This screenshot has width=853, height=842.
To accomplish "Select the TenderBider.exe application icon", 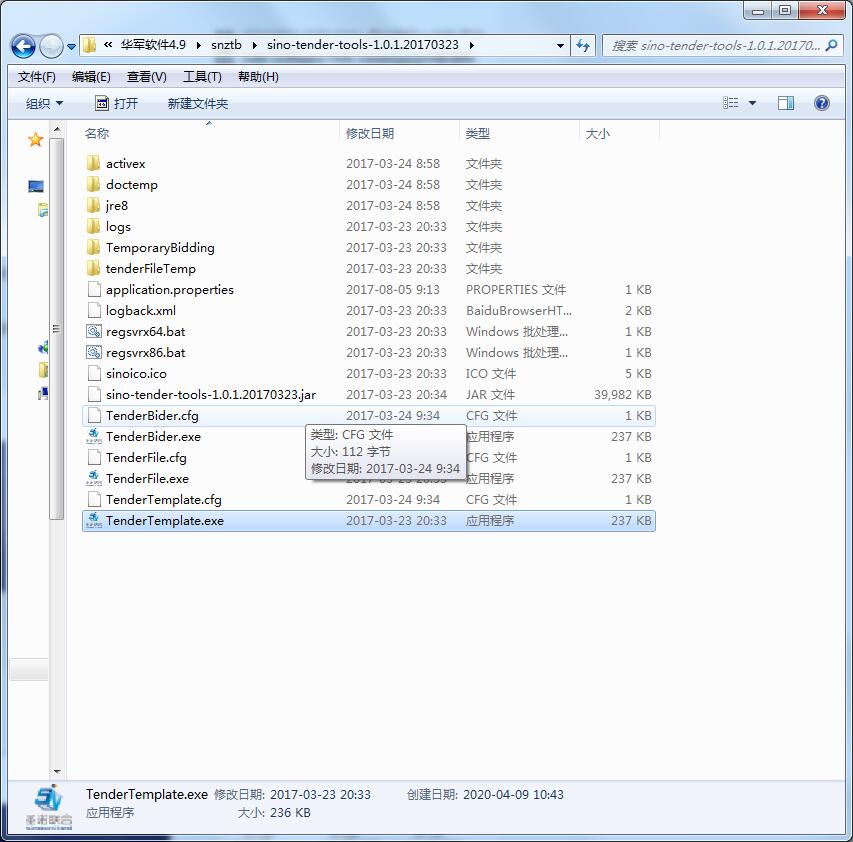I will (x=94, y=436).
